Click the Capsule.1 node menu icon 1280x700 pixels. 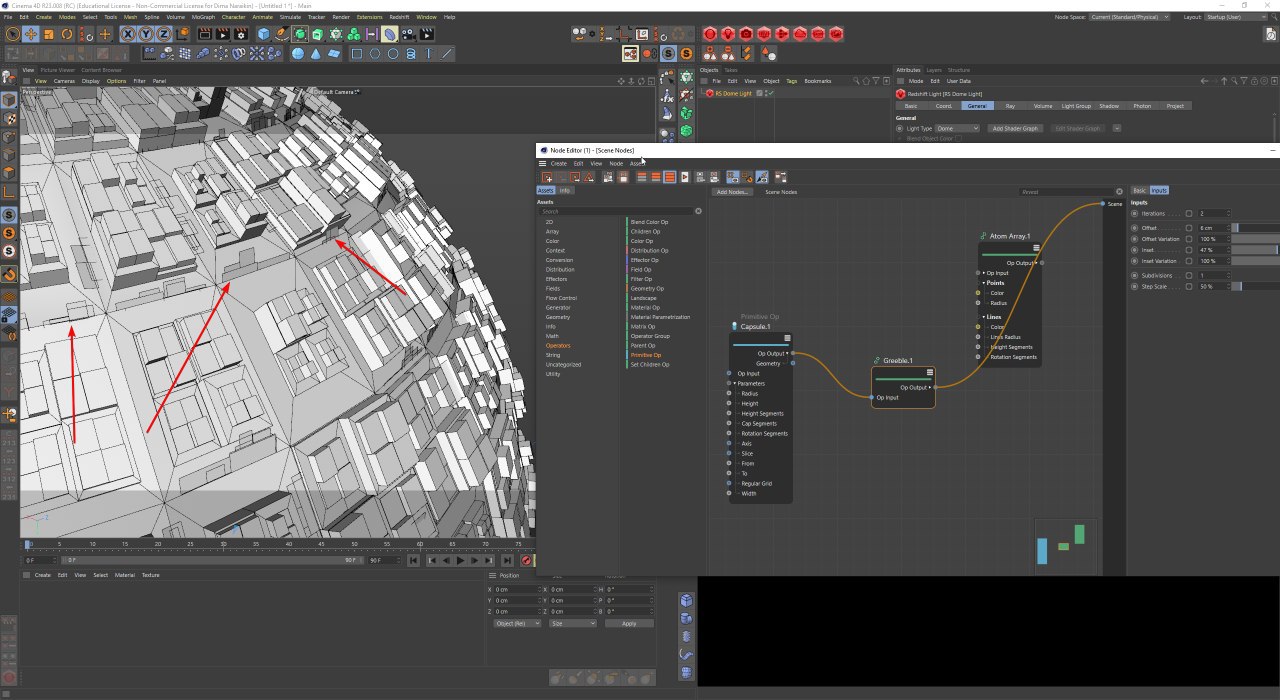[787, 338]
